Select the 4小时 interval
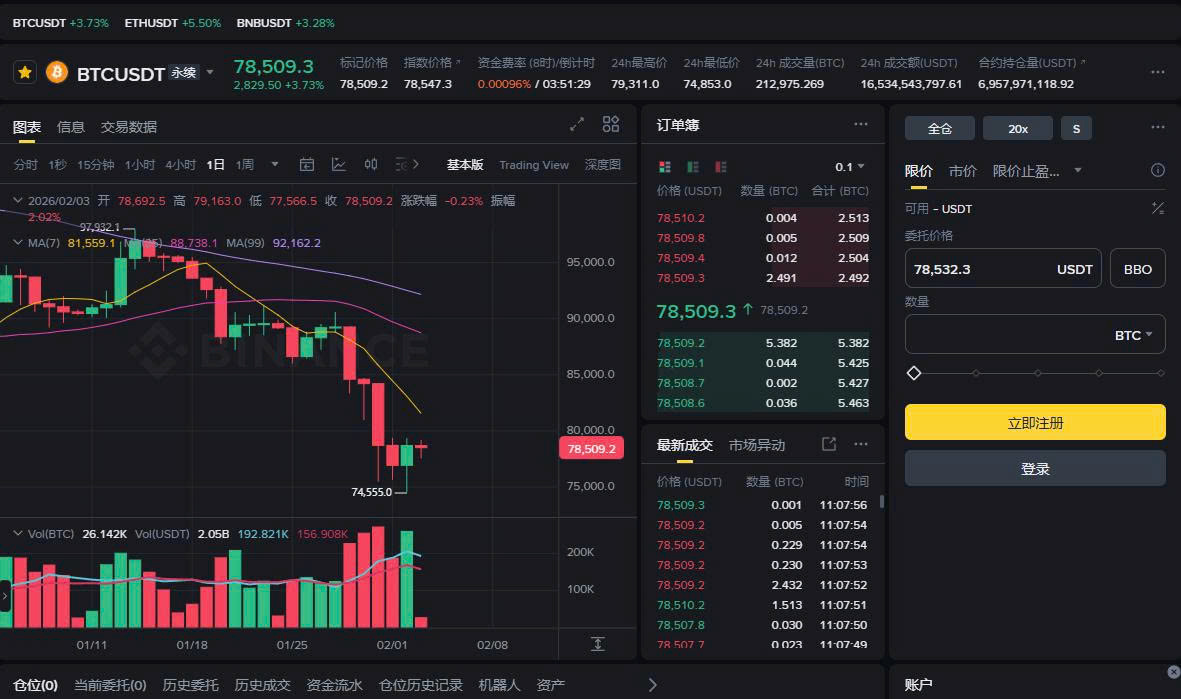The image size is (1181, 699). point(181,164)
